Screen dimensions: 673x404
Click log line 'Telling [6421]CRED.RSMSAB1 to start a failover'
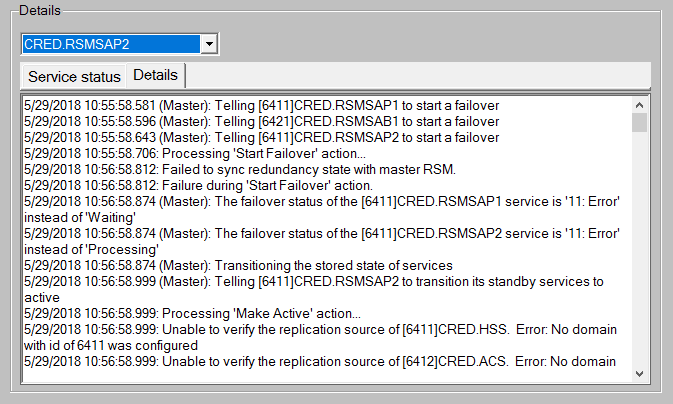point(261,122)
